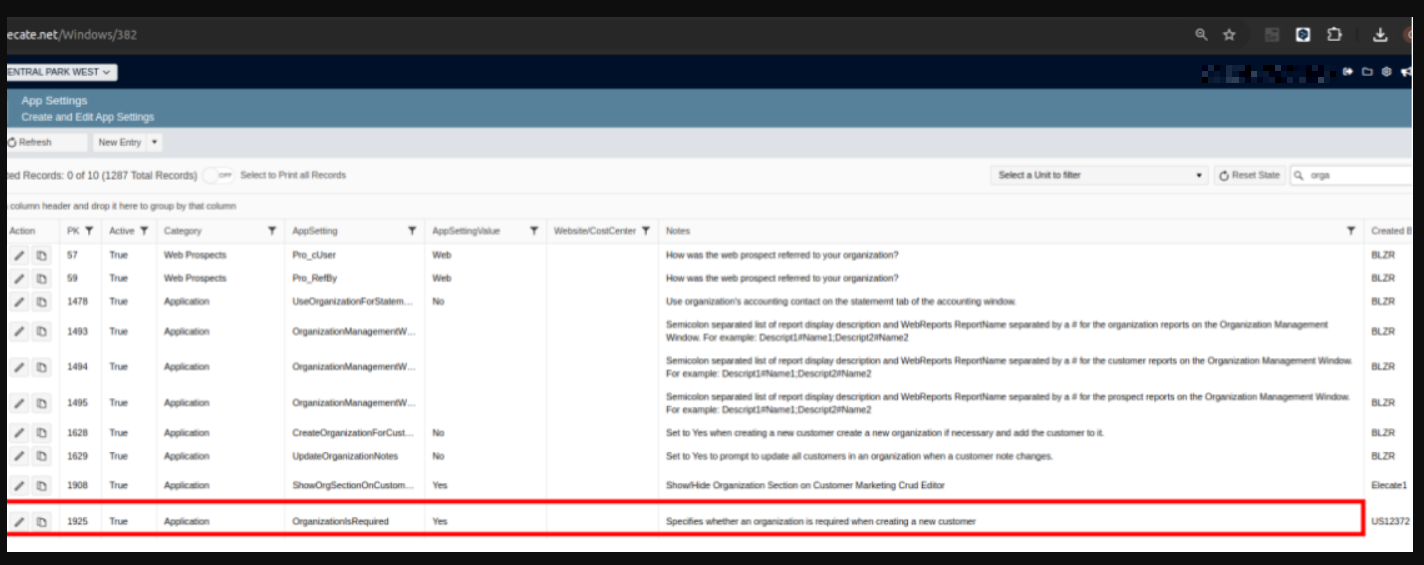This screenshot has width=1424, height=565.
Task: Toggle Select to Print all Records switch
Action: [x=218, y=175]
